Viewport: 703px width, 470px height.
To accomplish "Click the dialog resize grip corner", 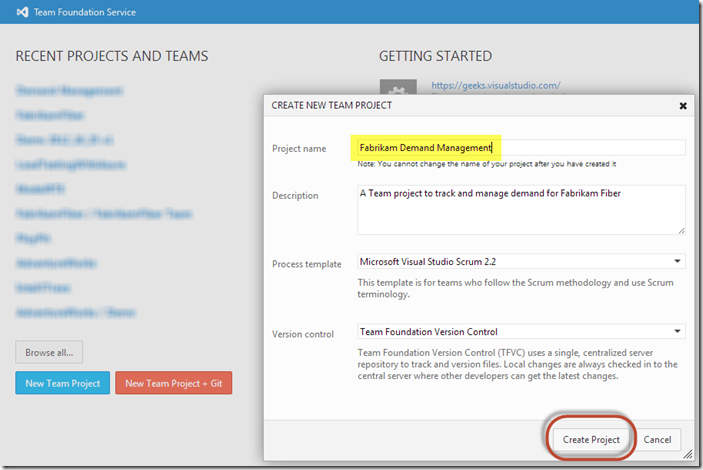I will [x=688, y=455].
